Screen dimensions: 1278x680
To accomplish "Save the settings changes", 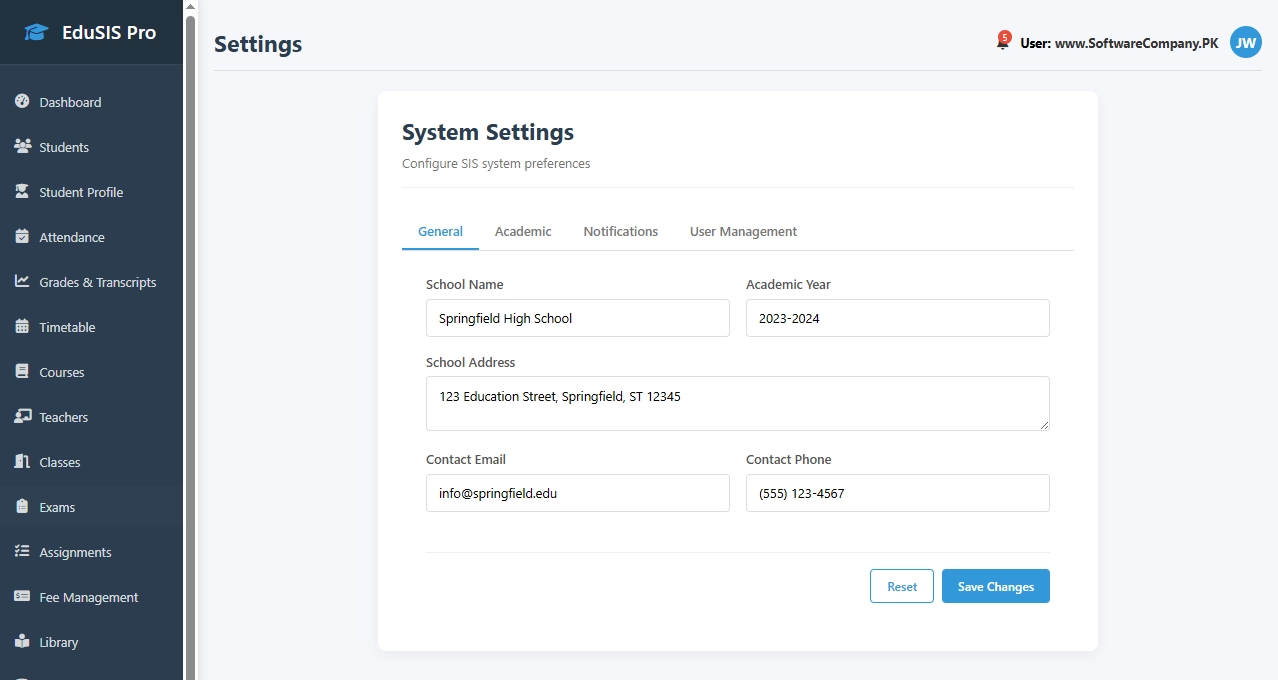I will 995,586.
